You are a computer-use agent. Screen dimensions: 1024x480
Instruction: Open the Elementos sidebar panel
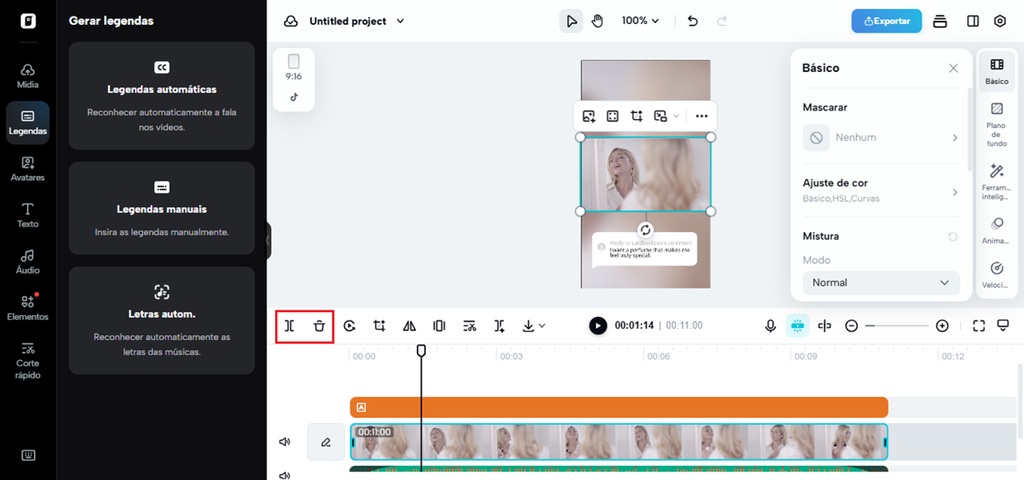(28, 307)
